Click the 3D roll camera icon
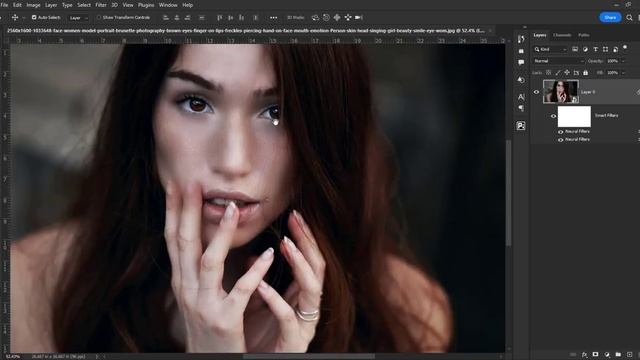 coord(326,18)
